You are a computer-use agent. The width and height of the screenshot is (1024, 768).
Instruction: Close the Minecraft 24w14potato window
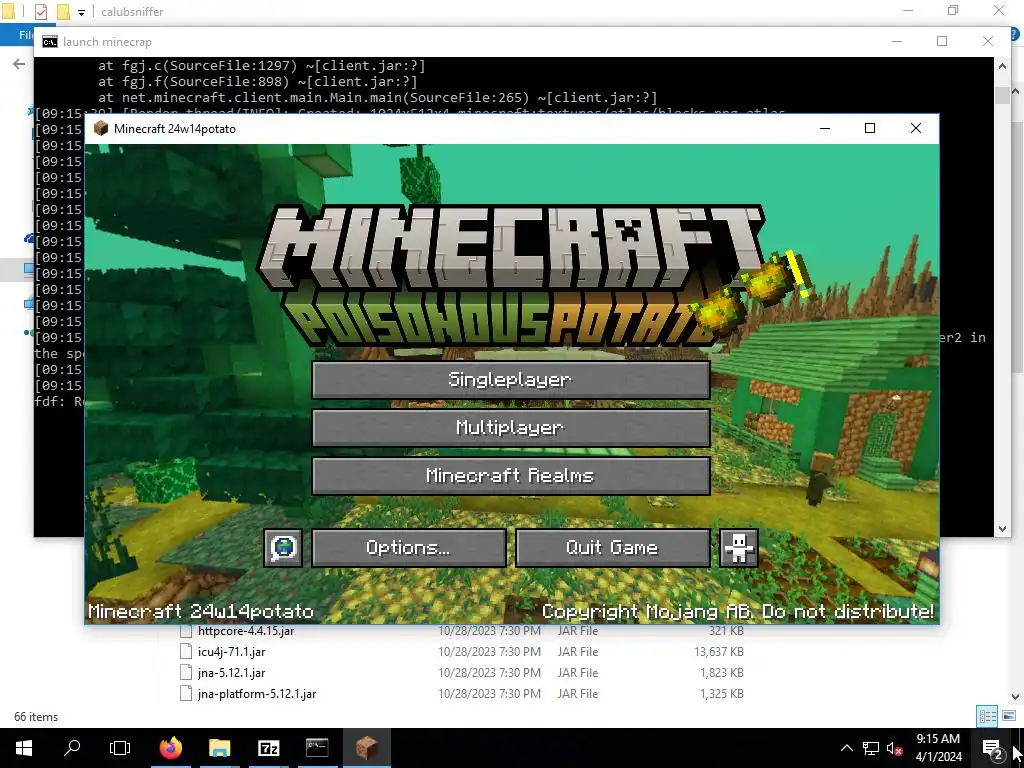916,129
